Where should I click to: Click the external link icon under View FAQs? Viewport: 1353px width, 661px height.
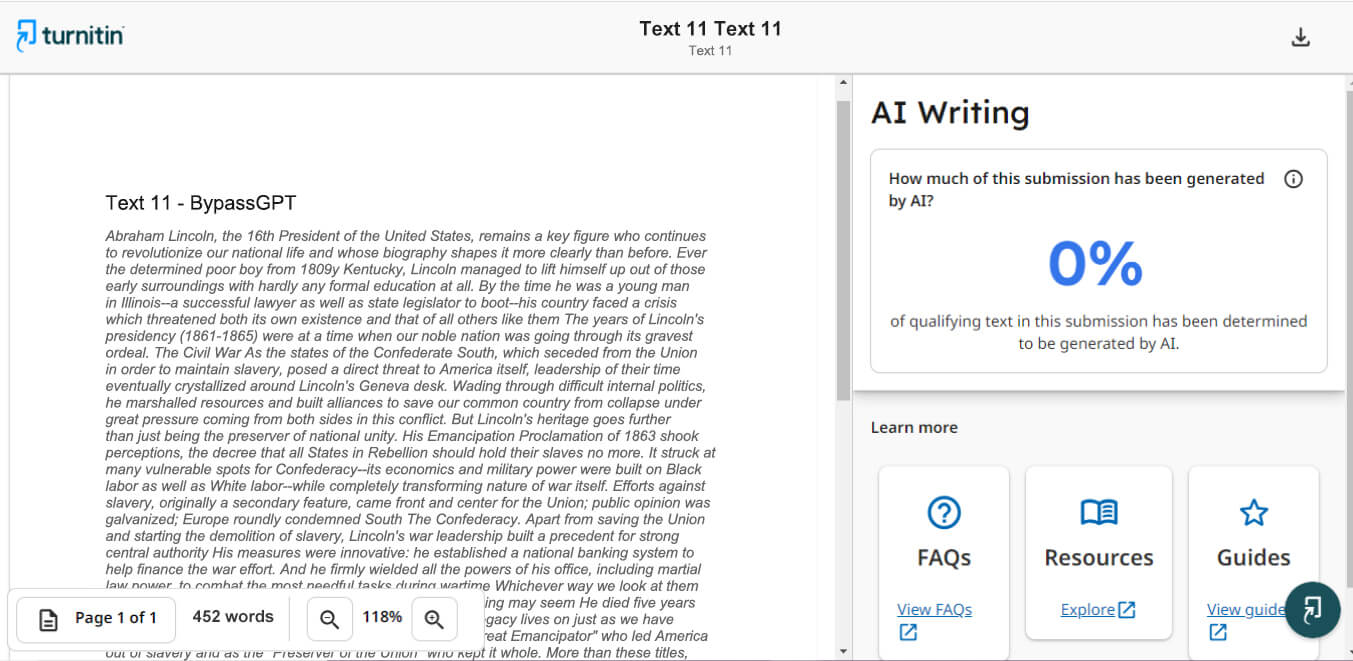[x=908, y=632]
